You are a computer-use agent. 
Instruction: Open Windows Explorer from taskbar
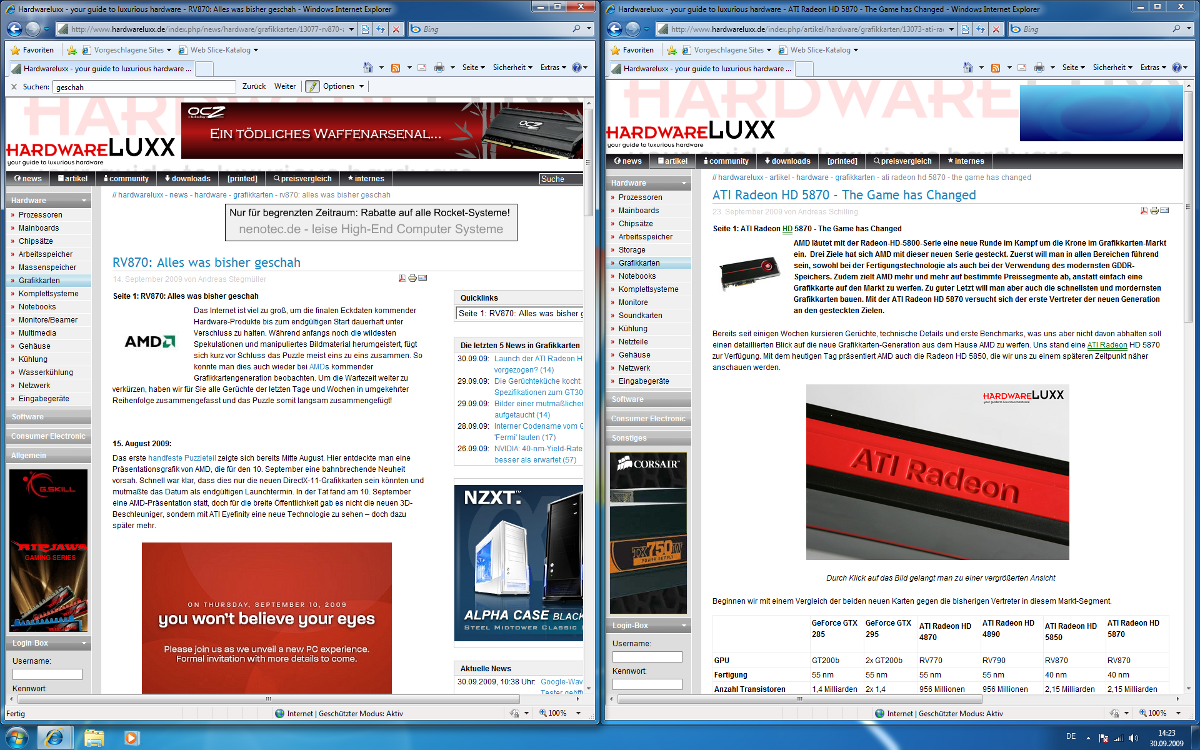94,738
